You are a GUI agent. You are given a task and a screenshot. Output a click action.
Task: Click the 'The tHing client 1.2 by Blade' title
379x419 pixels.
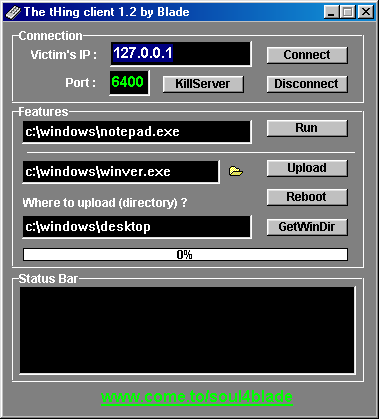click(107, 12)
